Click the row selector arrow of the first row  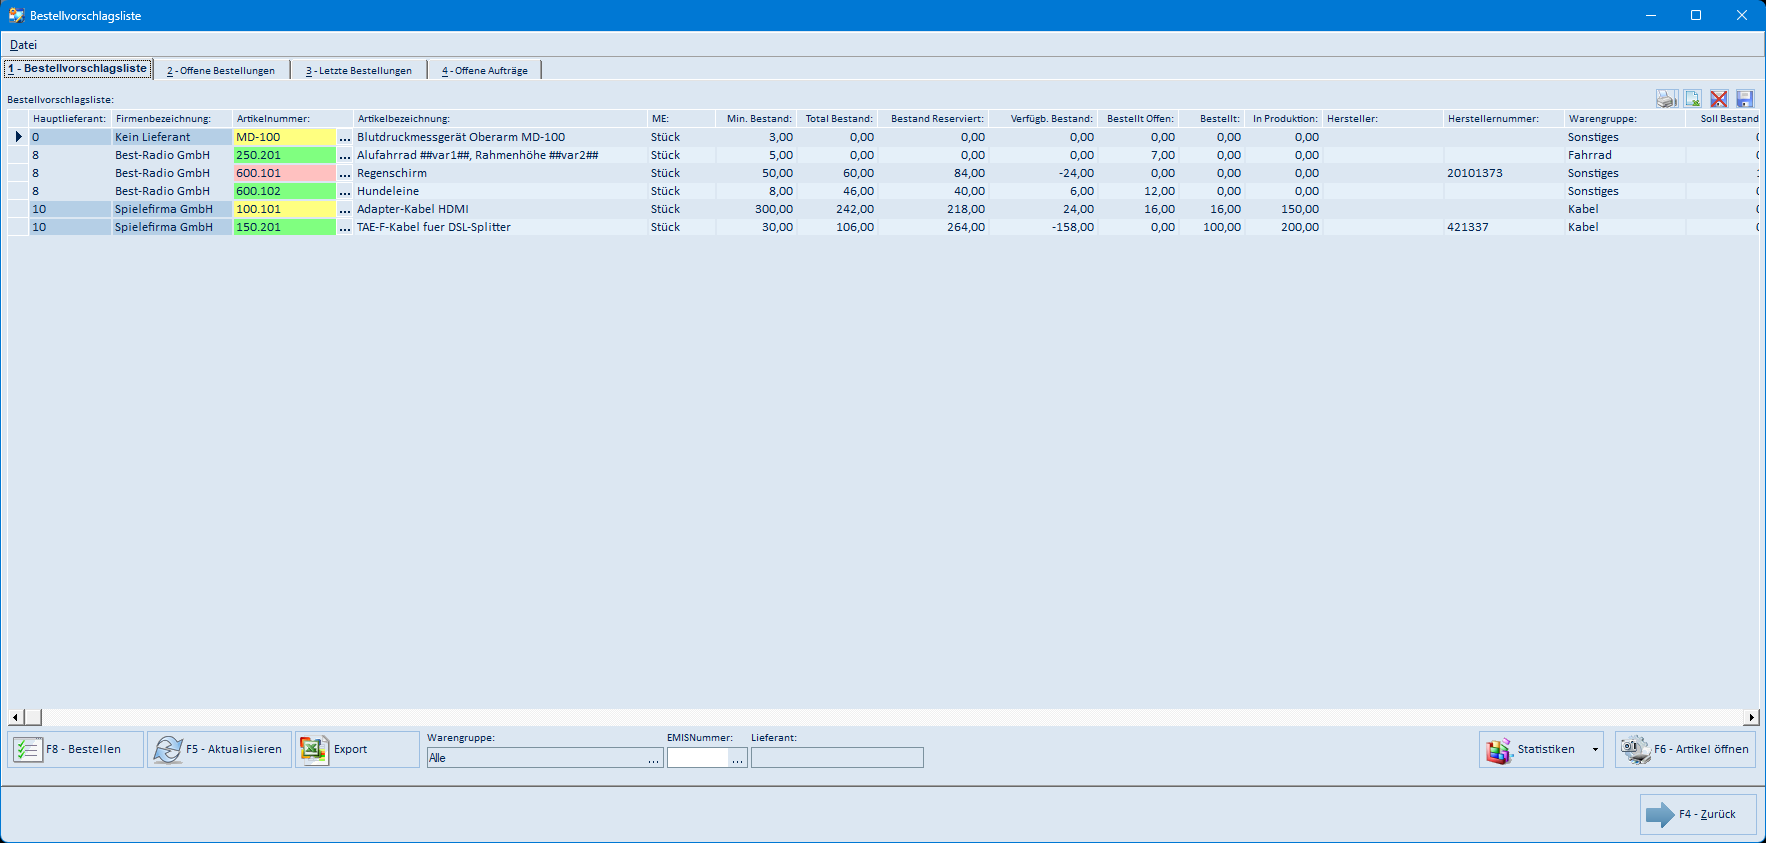click(18, 137)
